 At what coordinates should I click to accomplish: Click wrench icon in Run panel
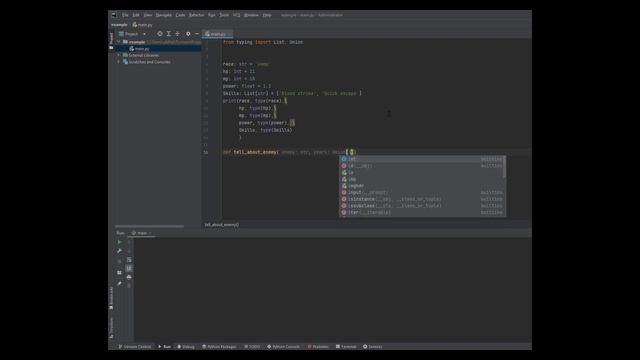[120, 251]
